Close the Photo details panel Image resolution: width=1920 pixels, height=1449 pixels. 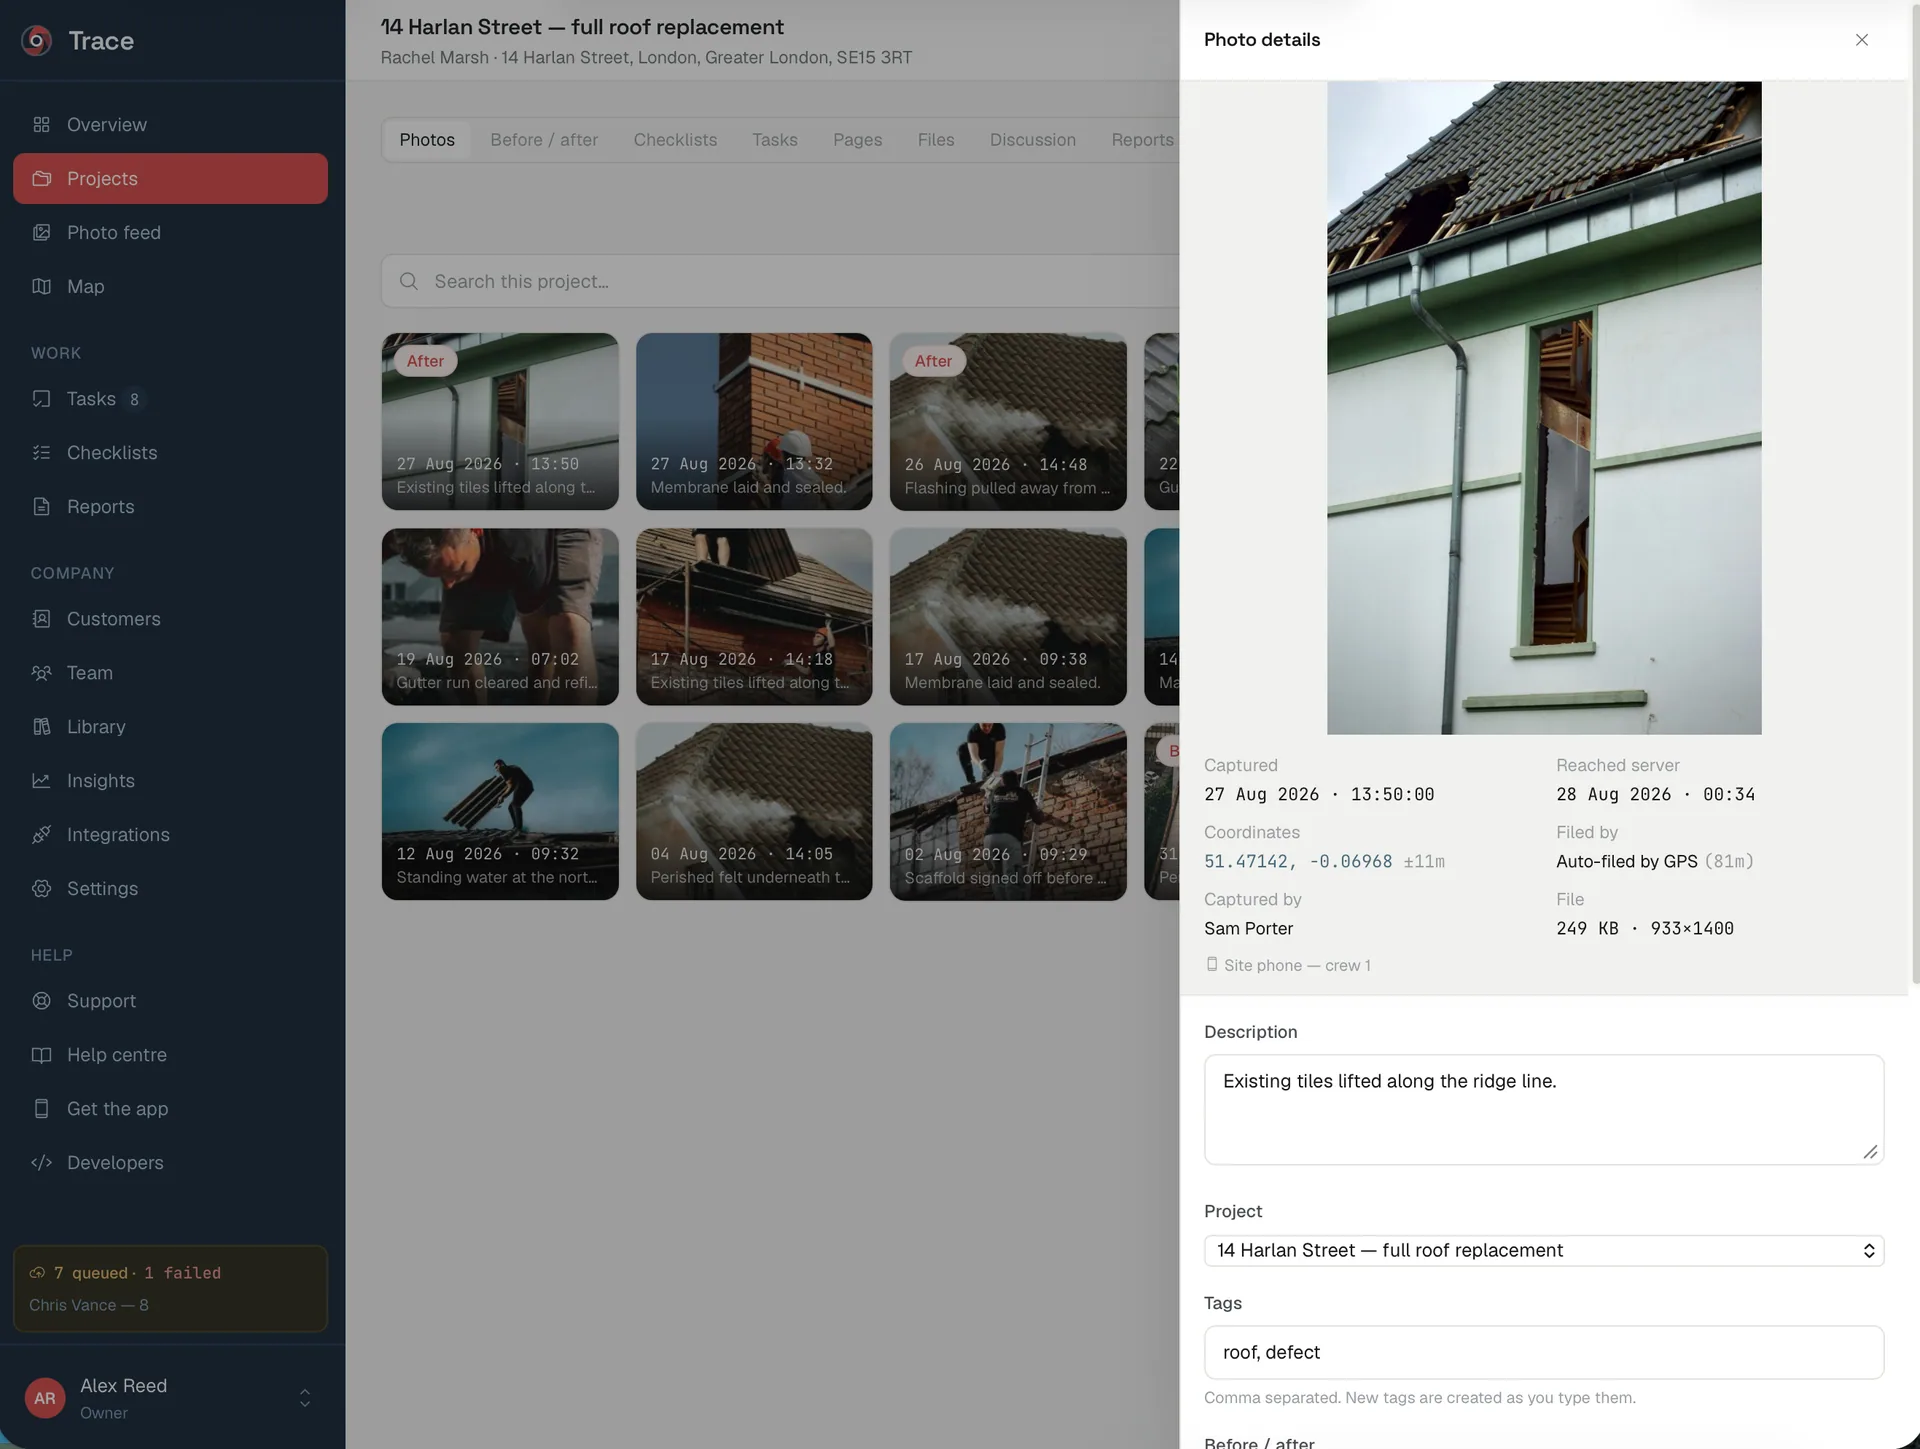[1862, 40]
